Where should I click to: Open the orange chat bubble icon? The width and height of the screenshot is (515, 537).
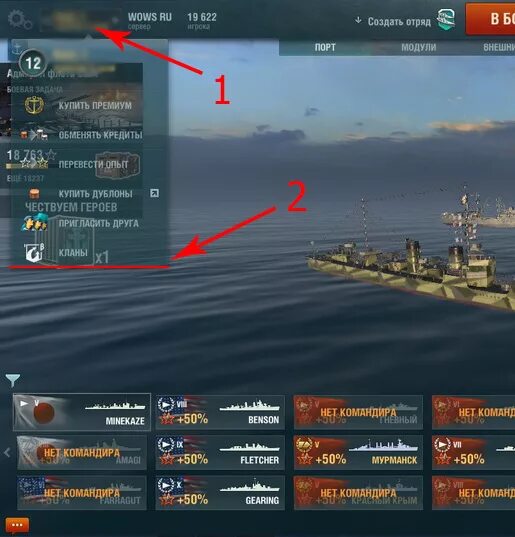click(17, 525)
